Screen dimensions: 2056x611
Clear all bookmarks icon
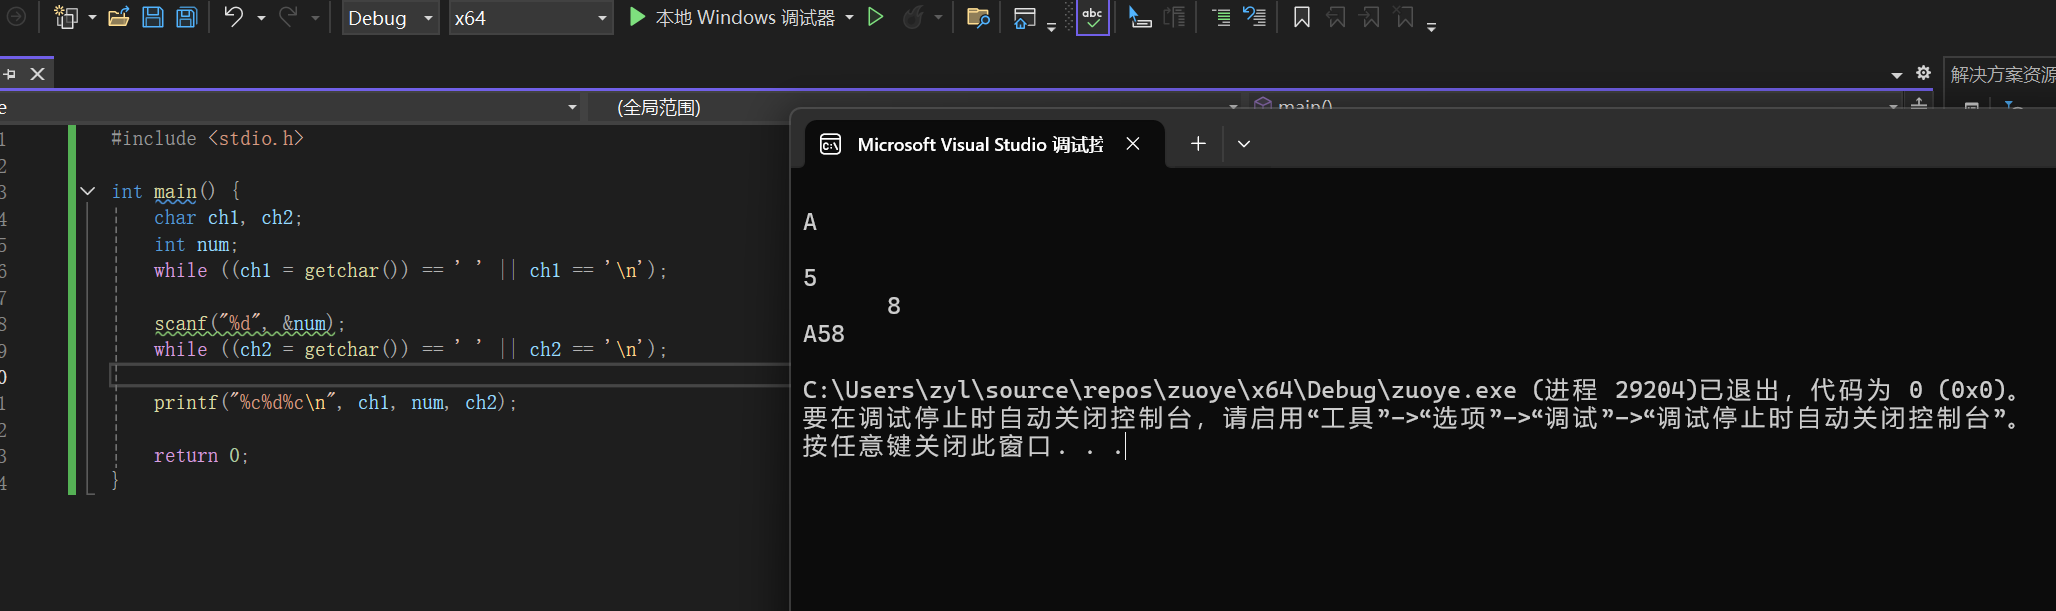coord(1404,17)
